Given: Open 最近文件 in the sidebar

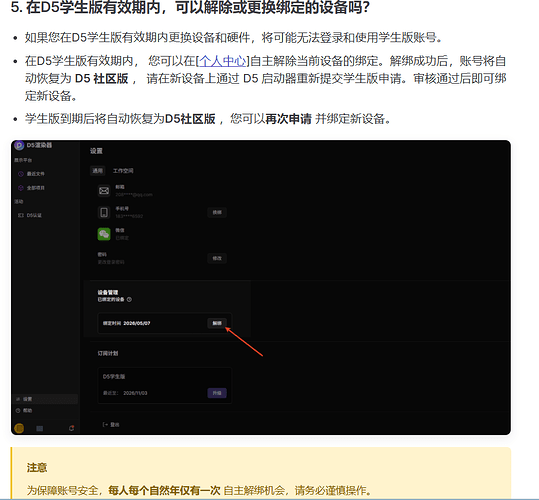Looking at the screenshot, I should (x=31, y=174).
